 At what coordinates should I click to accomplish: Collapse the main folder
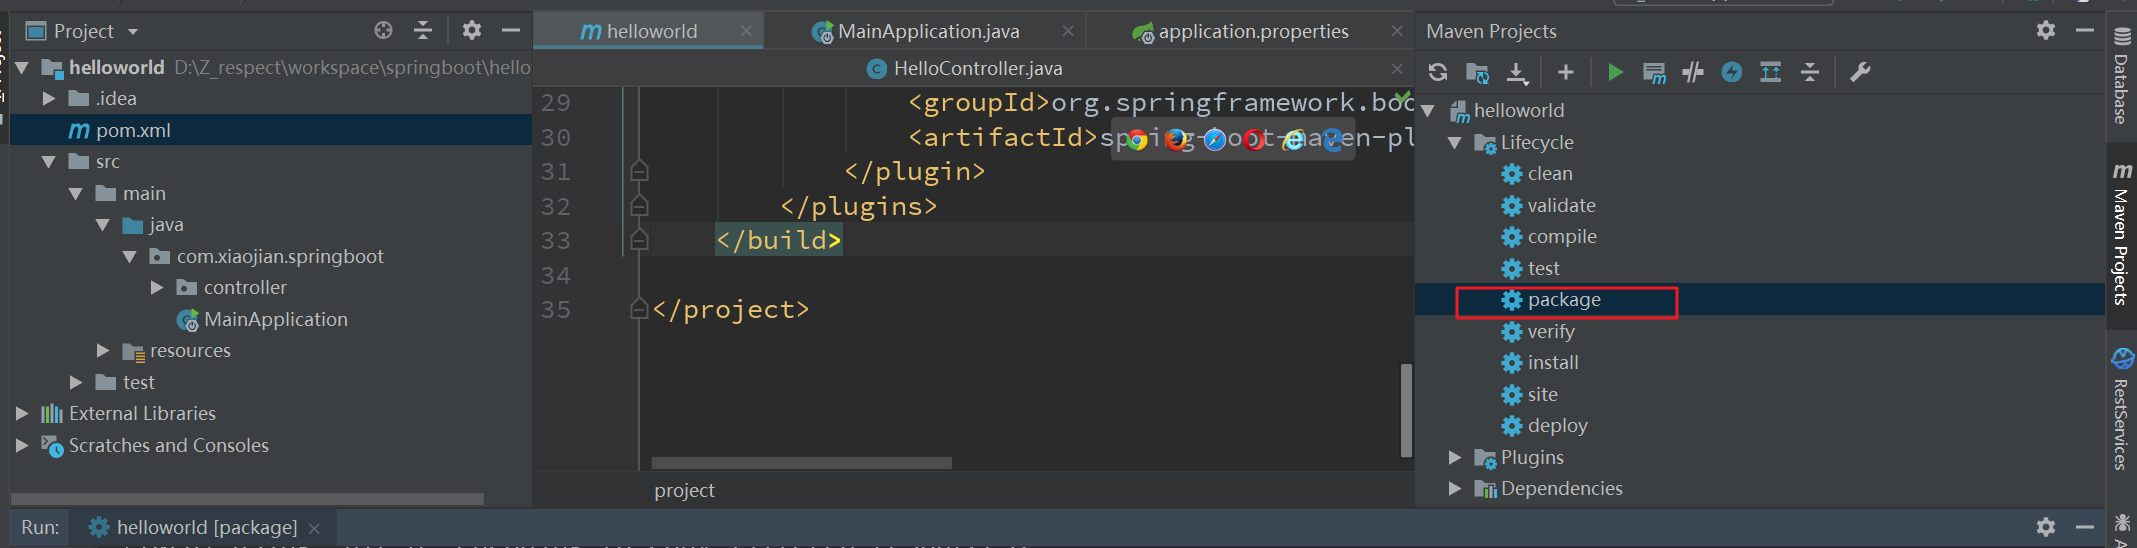pos(76,193)
